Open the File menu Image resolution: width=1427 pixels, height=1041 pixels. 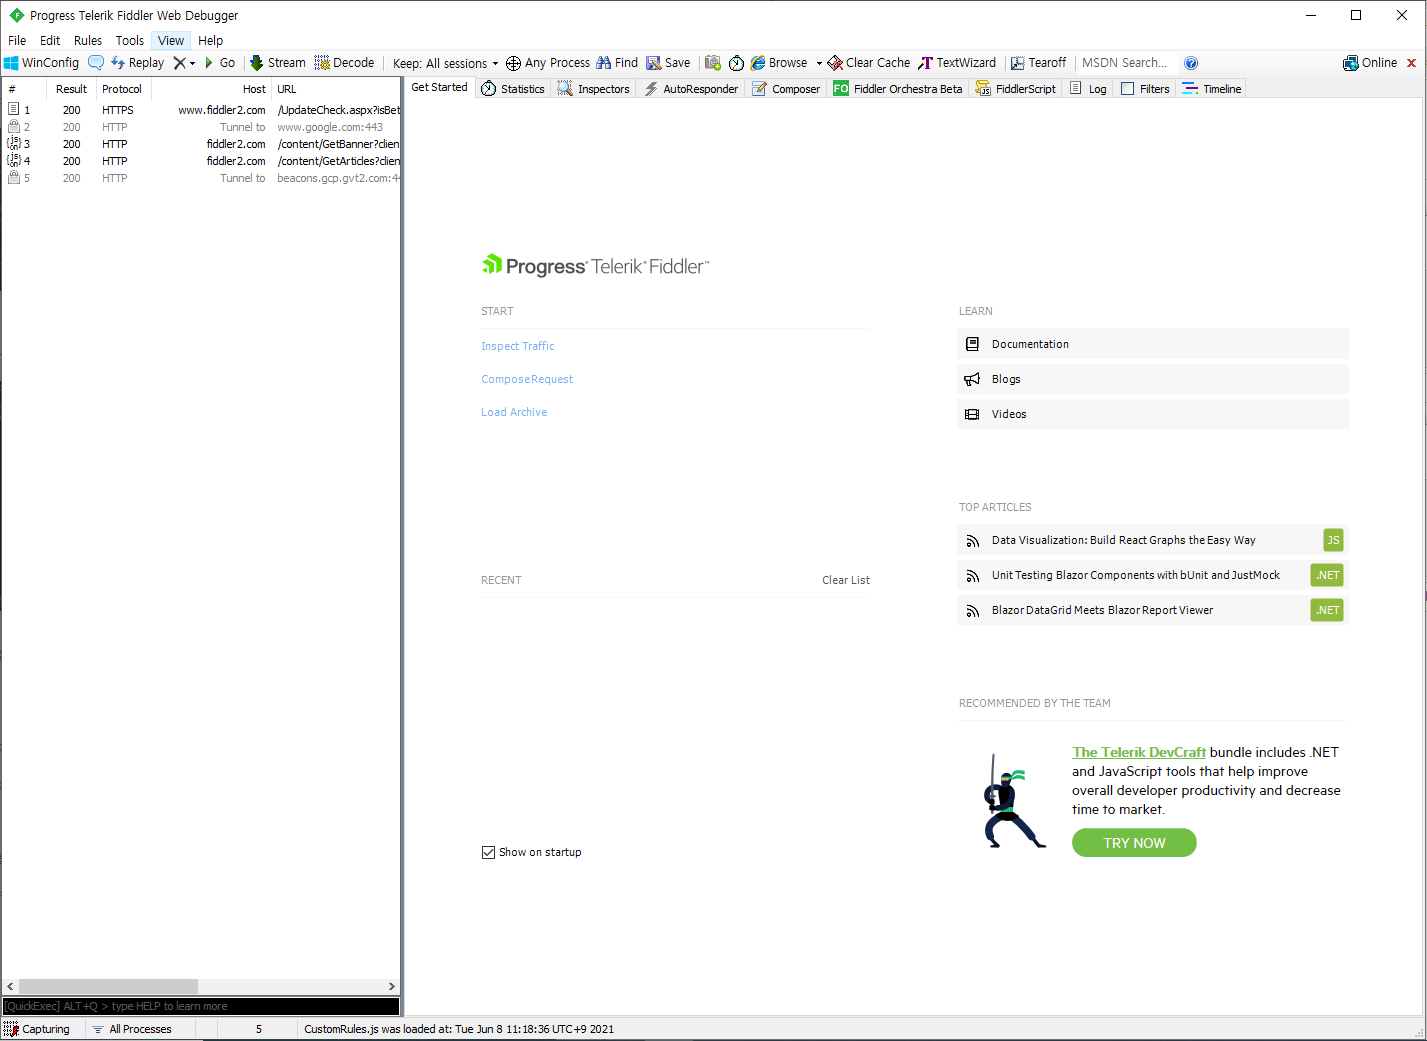click(x=17, y=40)
